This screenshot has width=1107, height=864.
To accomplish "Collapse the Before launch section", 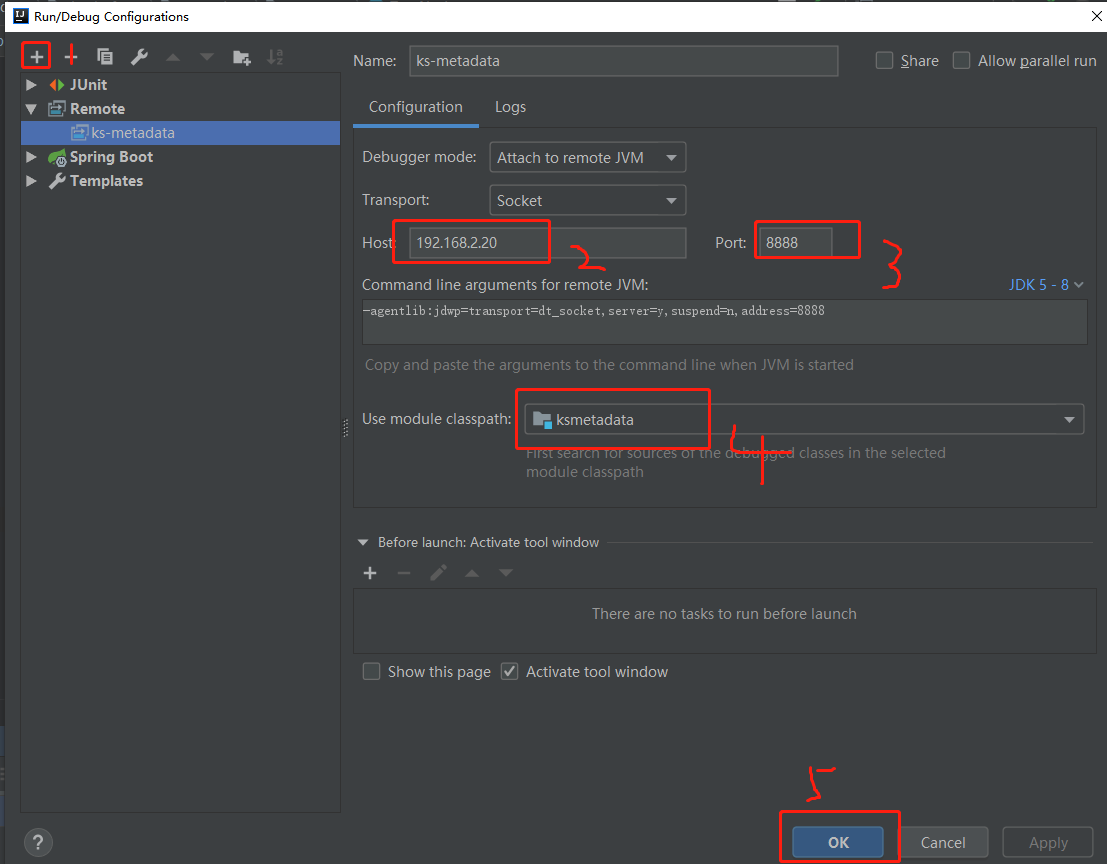I will click(x=363, y=542).
